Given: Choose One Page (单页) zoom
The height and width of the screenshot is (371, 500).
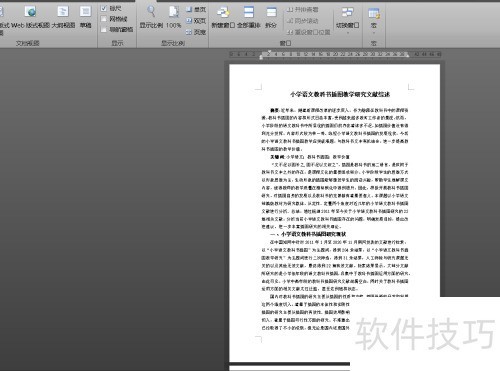Looking at the screenshot, I should [196, 10].
